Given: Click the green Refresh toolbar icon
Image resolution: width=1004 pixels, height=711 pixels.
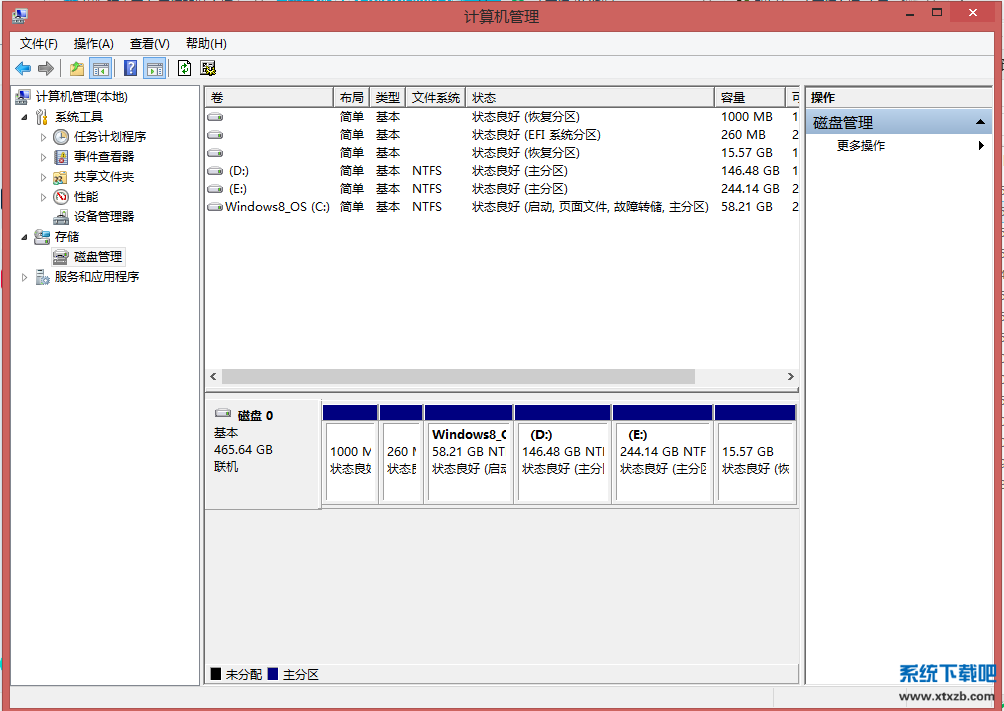Looking at the screenshot, I should click(184, 68).
